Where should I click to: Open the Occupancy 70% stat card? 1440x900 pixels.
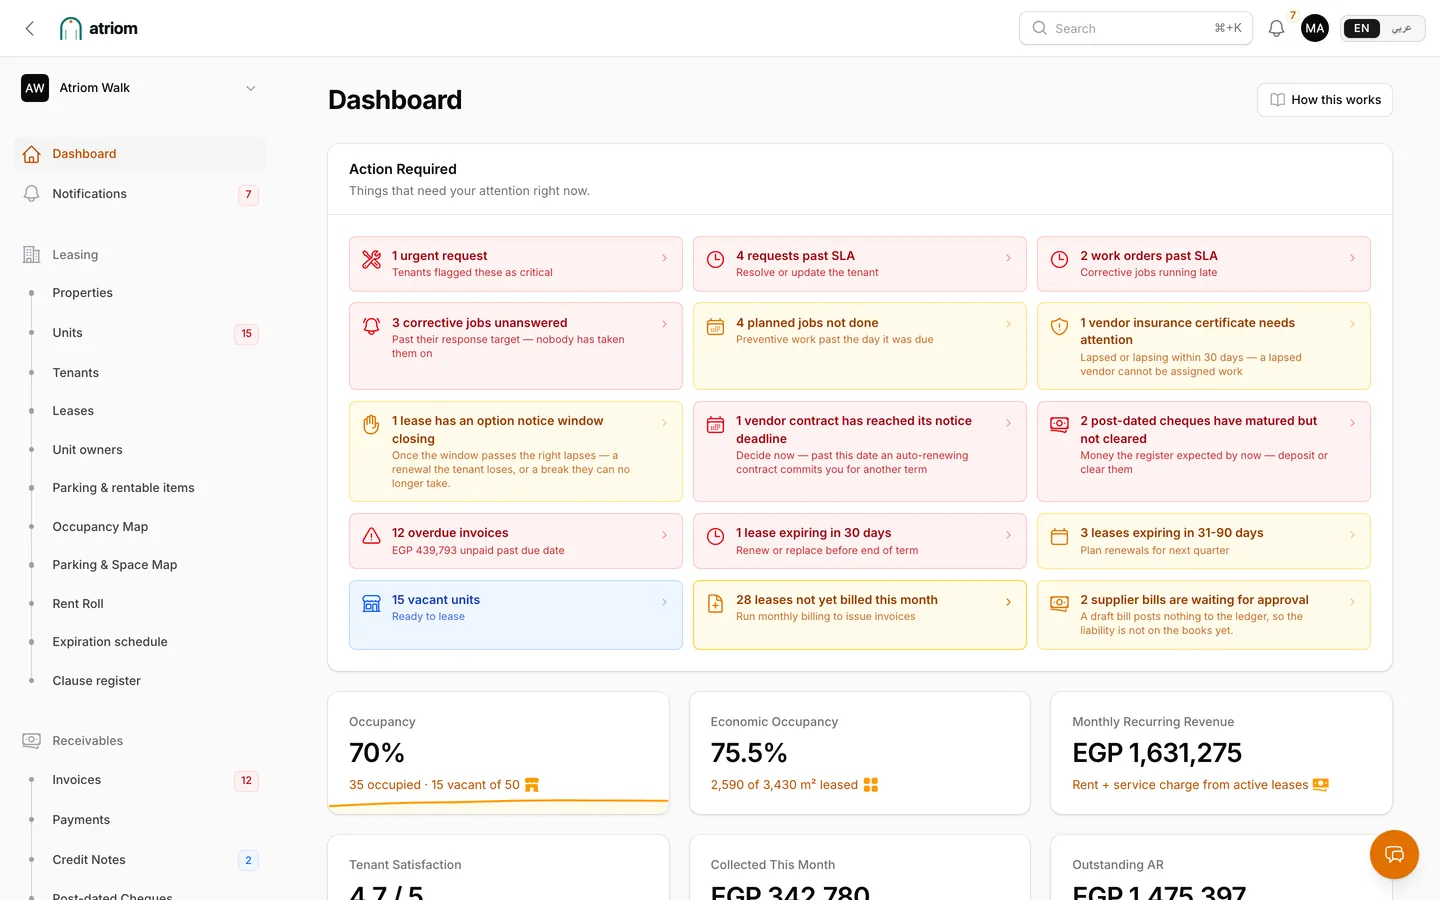tap(498, 753)
